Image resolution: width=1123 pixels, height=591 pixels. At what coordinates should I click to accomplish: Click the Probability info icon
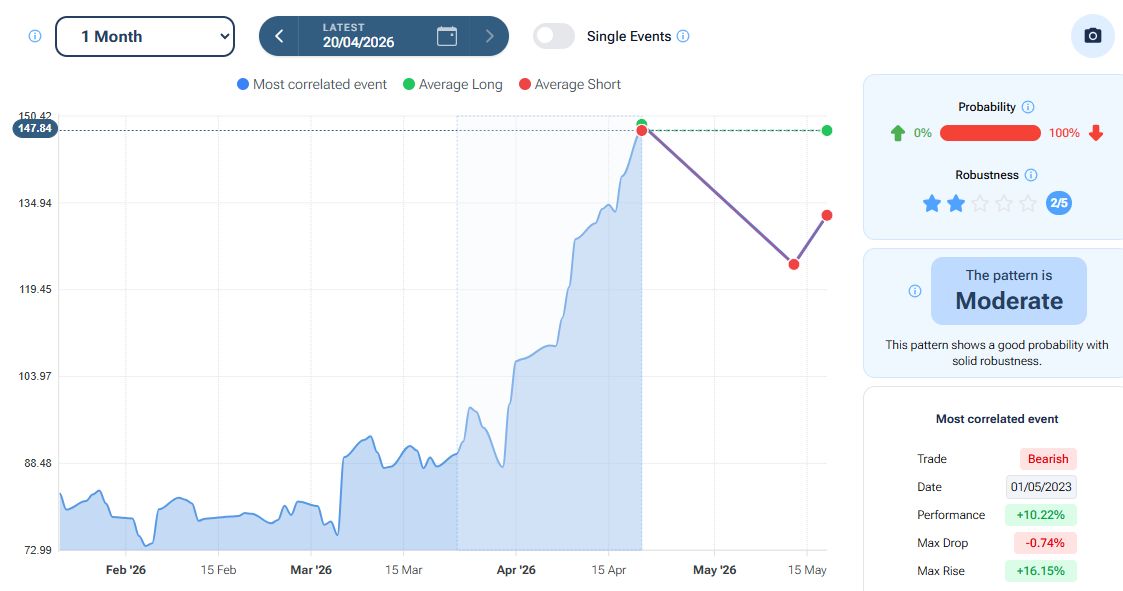pos(1028,107)
